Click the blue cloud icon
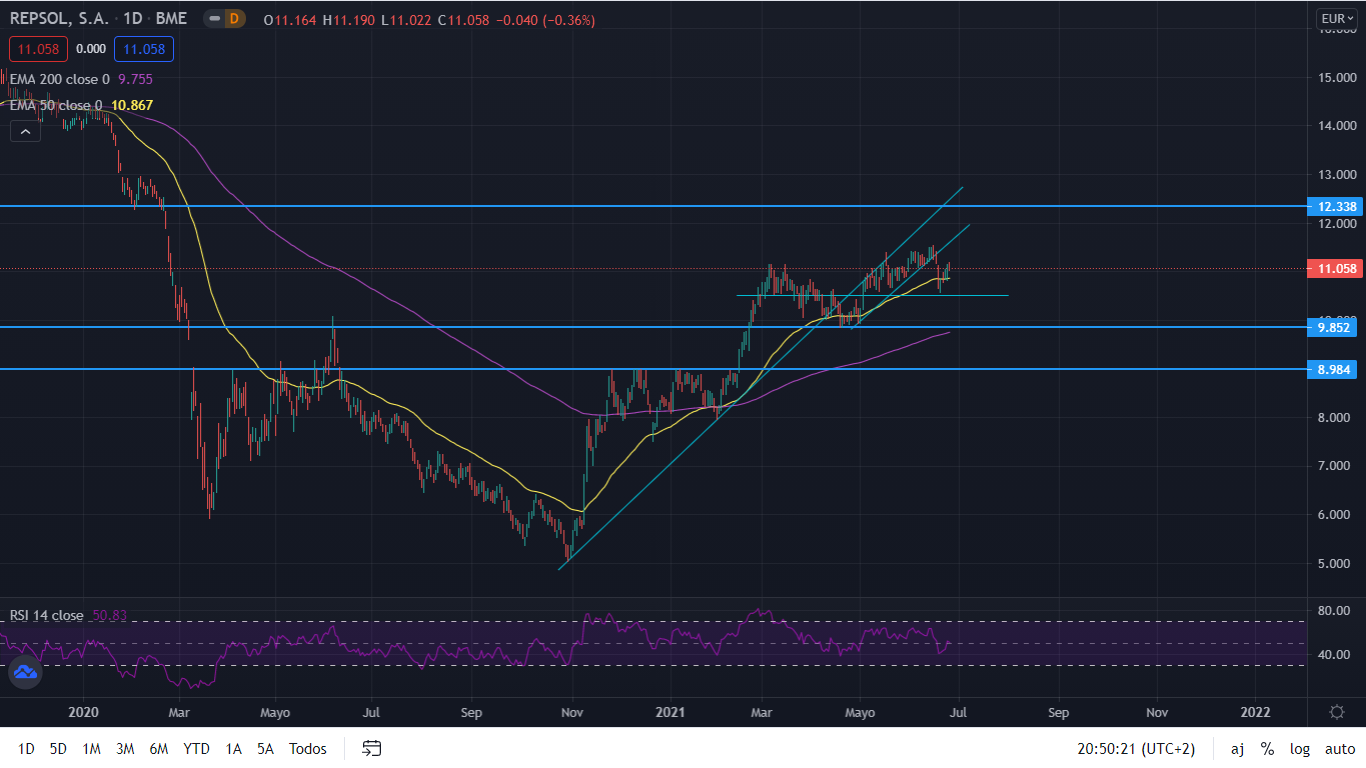The height and width of the screenshot is (768, 1366). 25,673
